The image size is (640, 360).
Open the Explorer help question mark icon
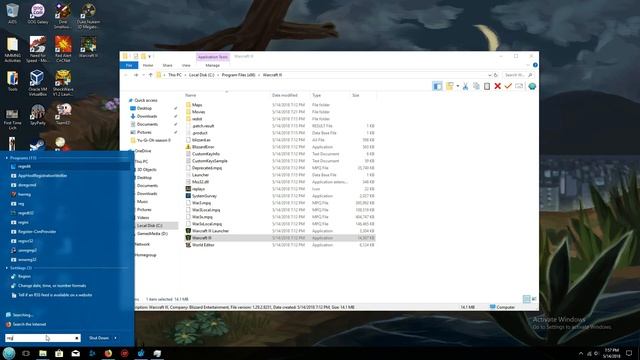(x=535, y=65)
